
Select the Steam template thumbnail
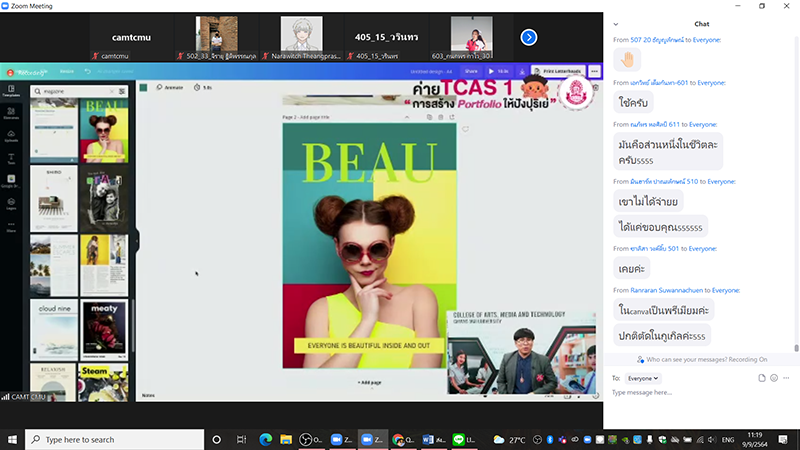104,382
